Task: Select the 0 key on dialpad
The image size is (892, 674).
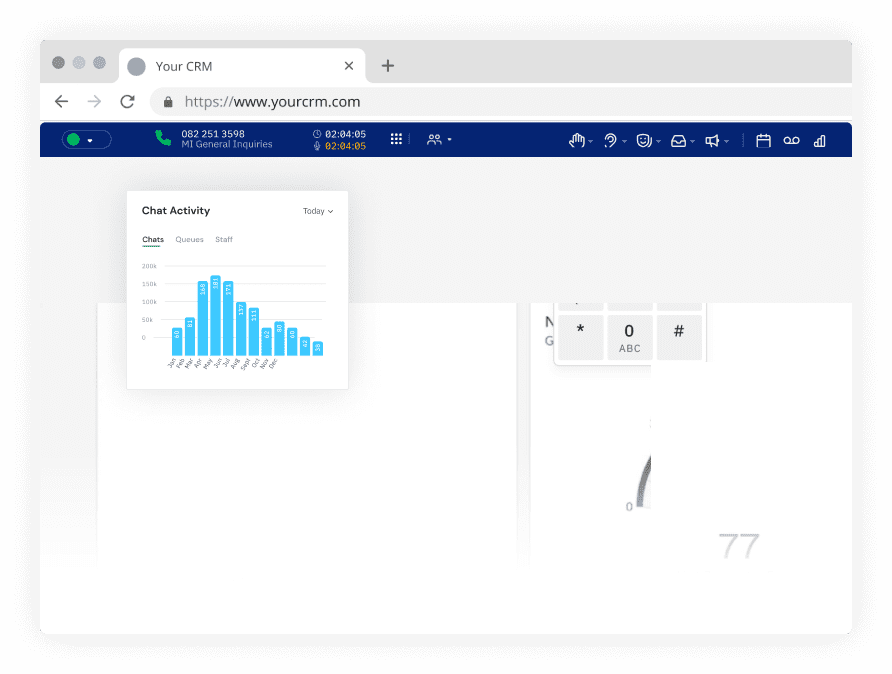Action: pos(629,338)
